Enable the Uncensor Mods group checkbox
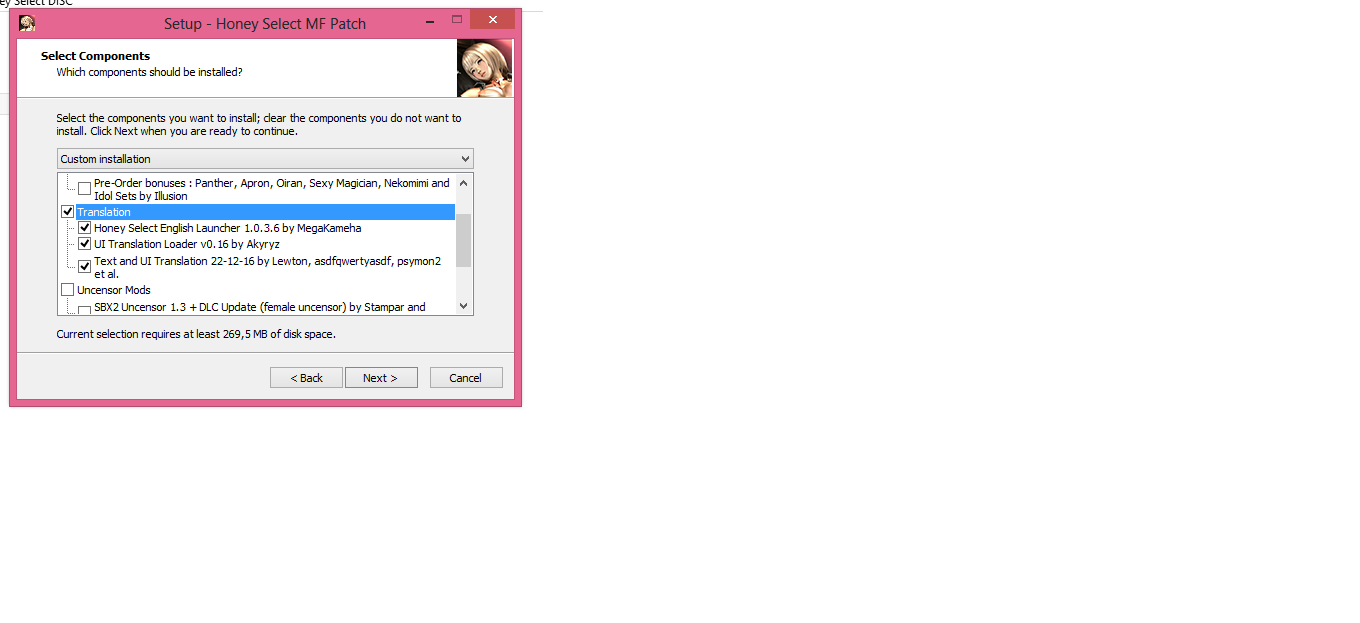The width and height of the screenshot is (1360, 623). [68, 290]
